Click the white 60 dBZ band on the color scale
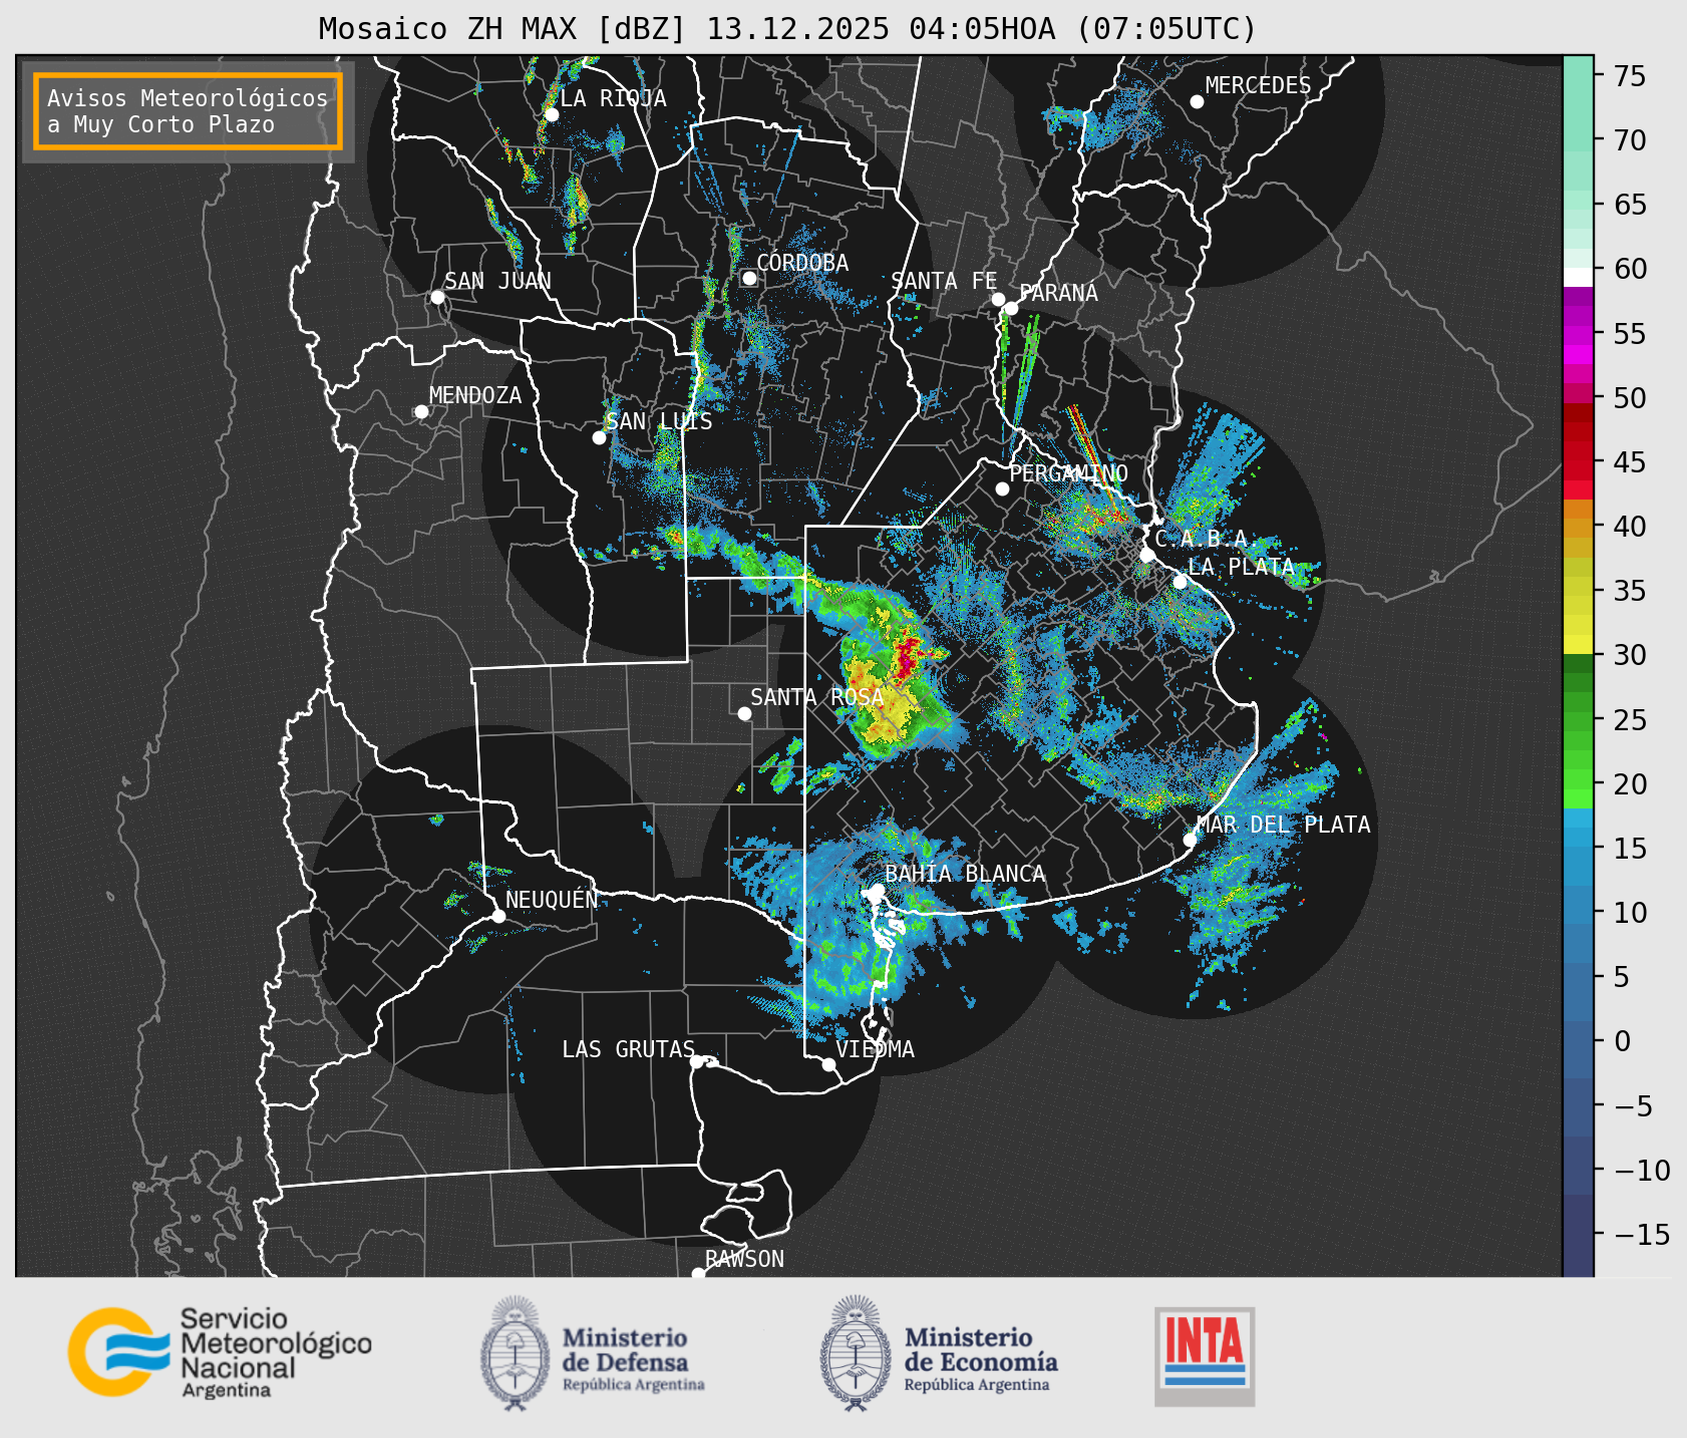 tap(1578, 276)
